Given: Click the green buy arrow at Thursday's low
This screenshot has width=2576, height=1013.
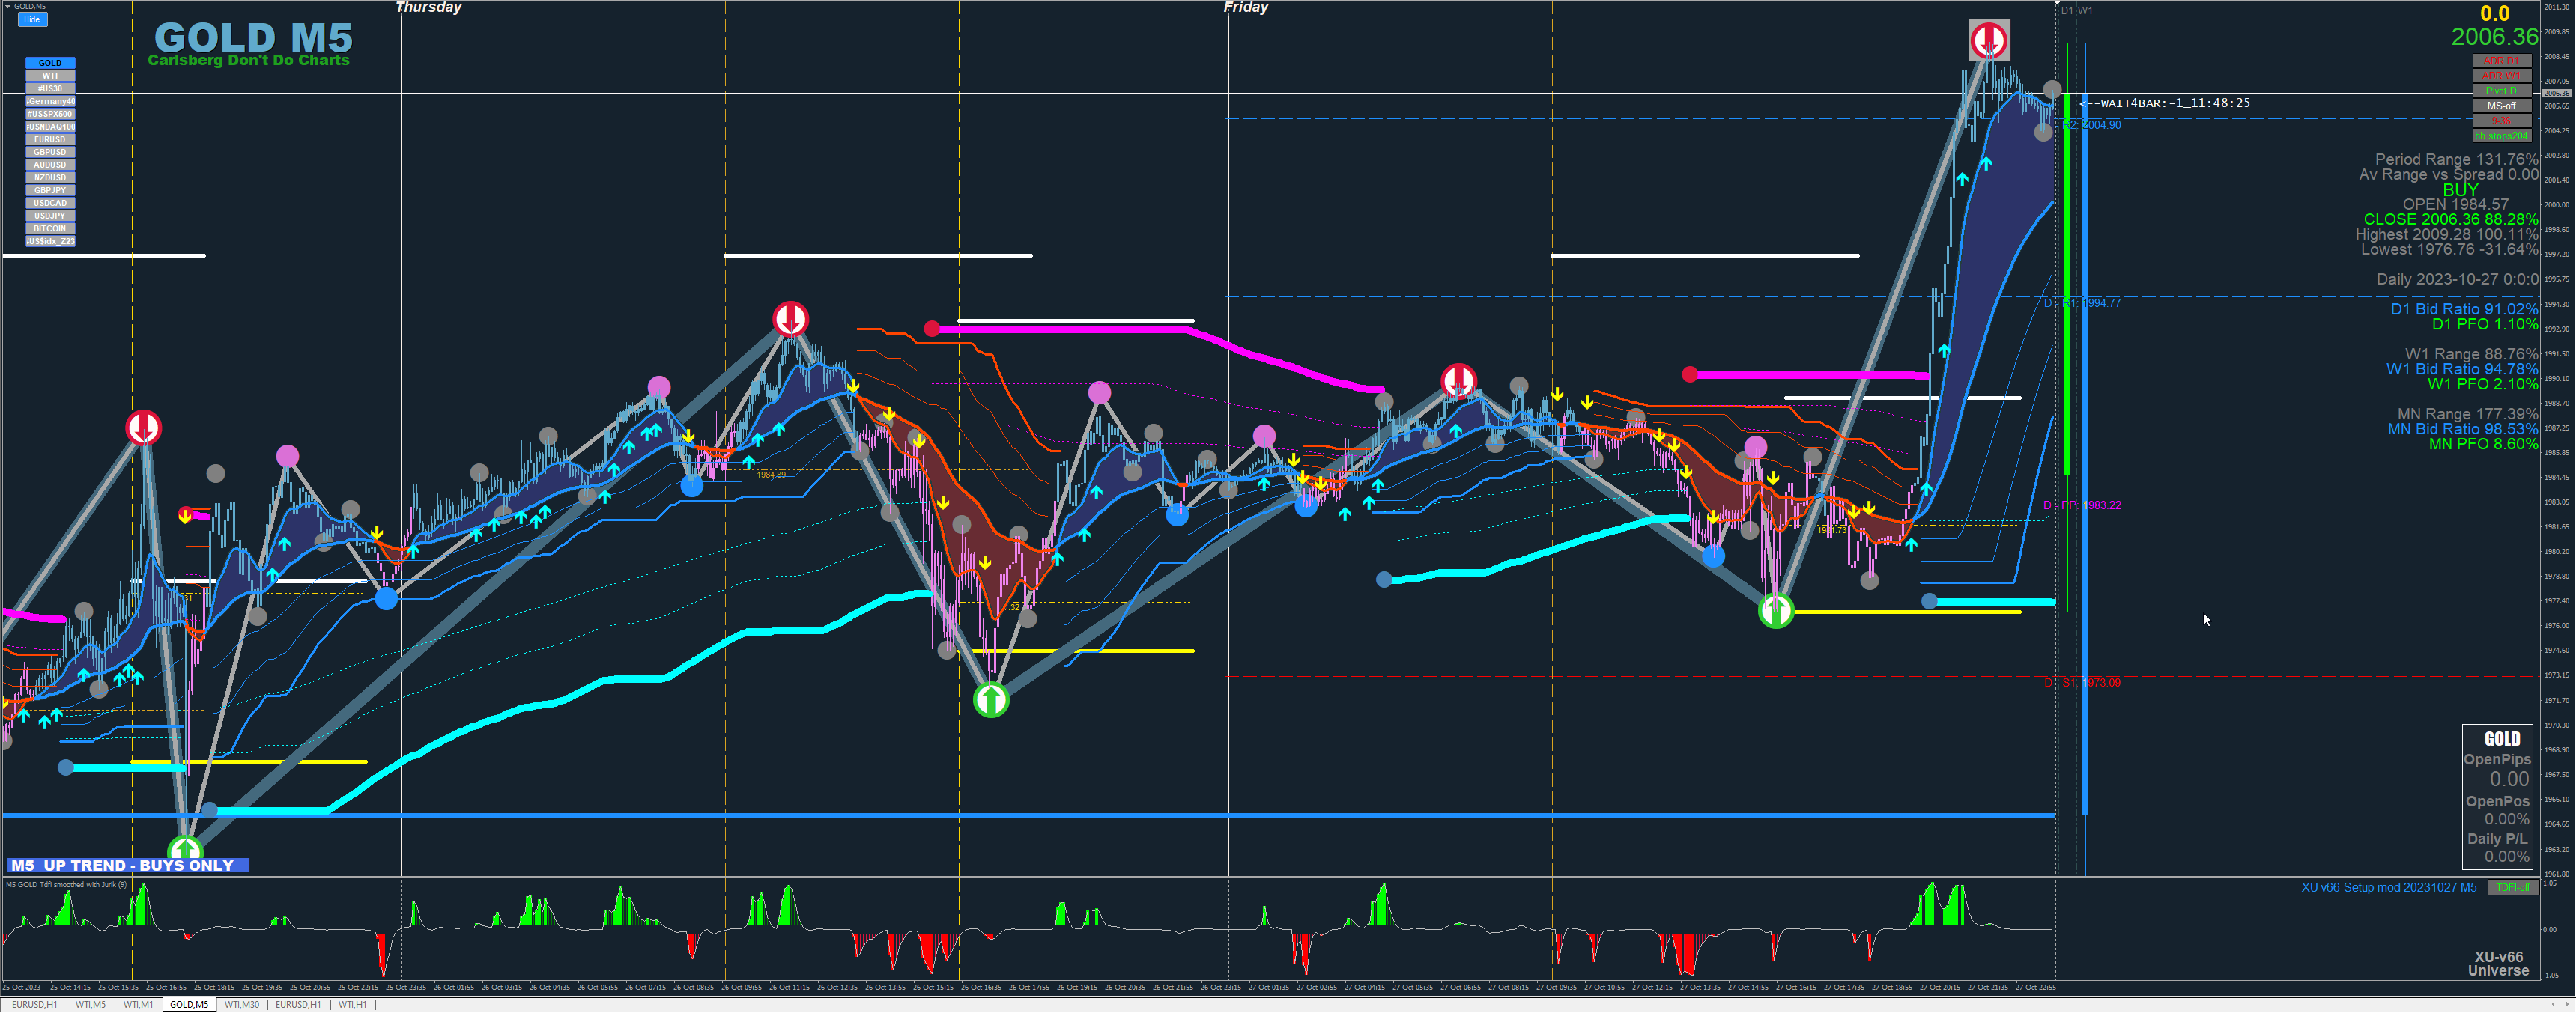Looking at the screenshot, I should tap(990, 699).
